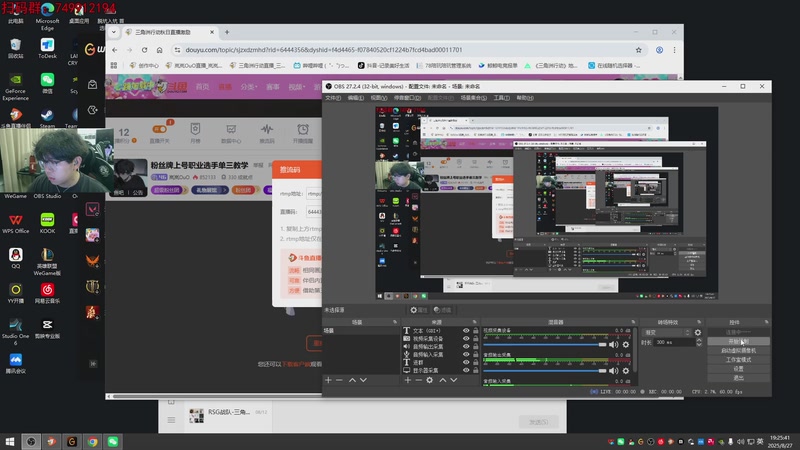This screenshot has height=450, width=800.
Task: Move source up with arrow icon
Action: point(442,380)
